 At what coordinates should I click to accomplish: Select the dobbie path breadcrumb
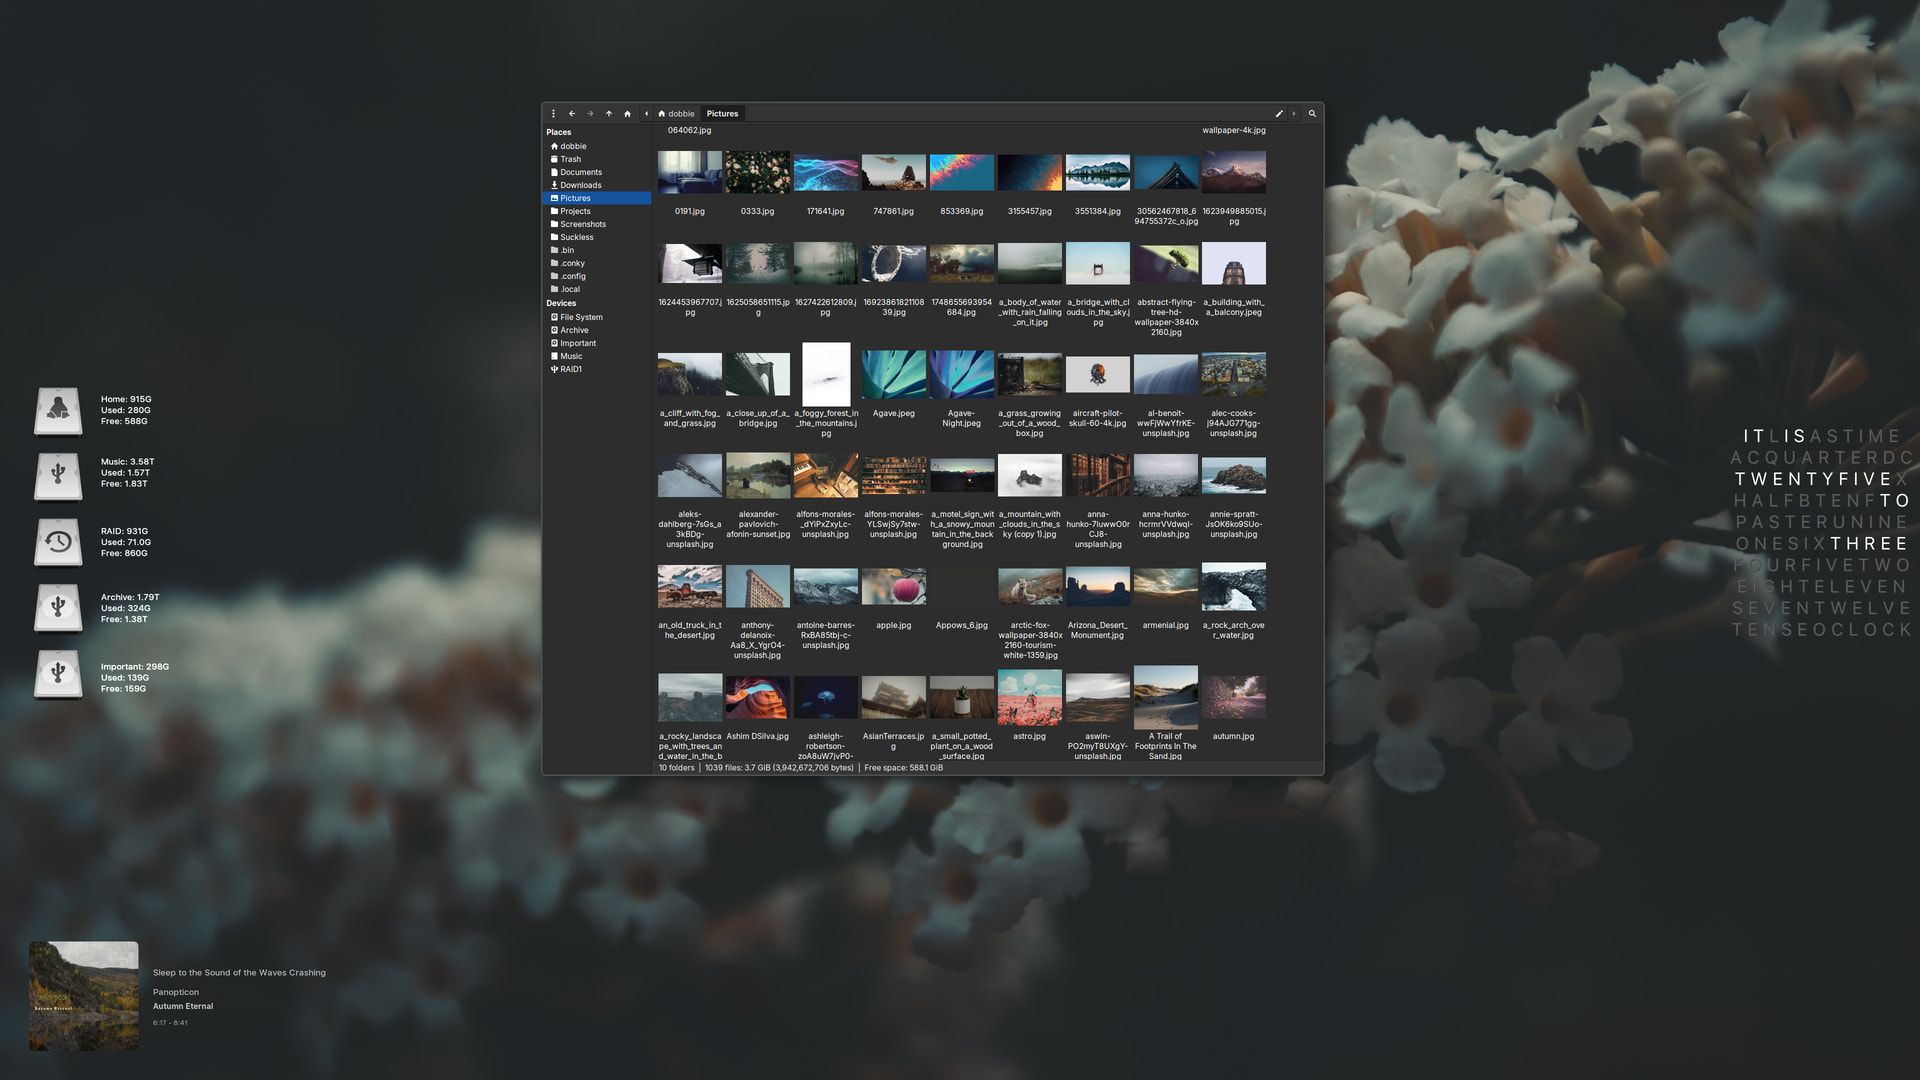coord(677,114)
